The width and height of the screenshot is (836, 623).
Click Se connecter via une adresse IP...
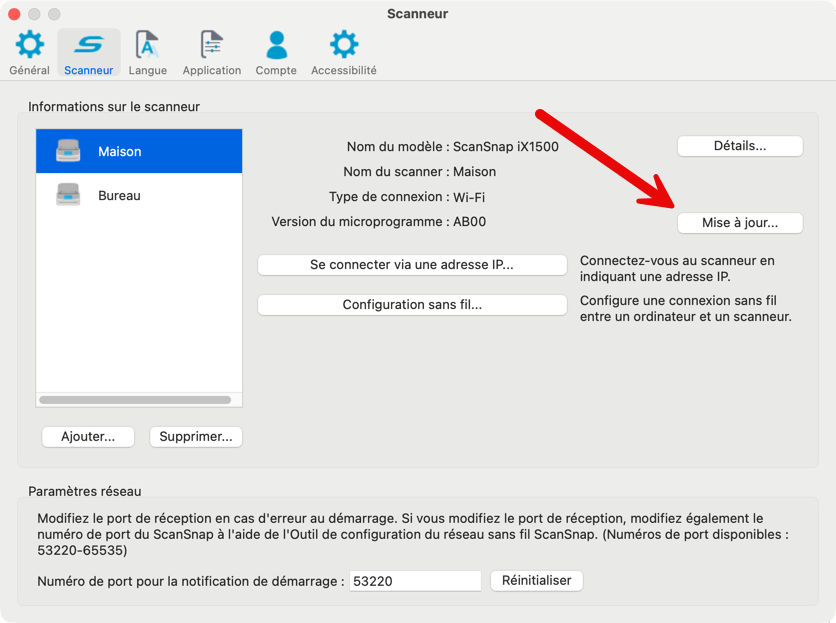412,265
